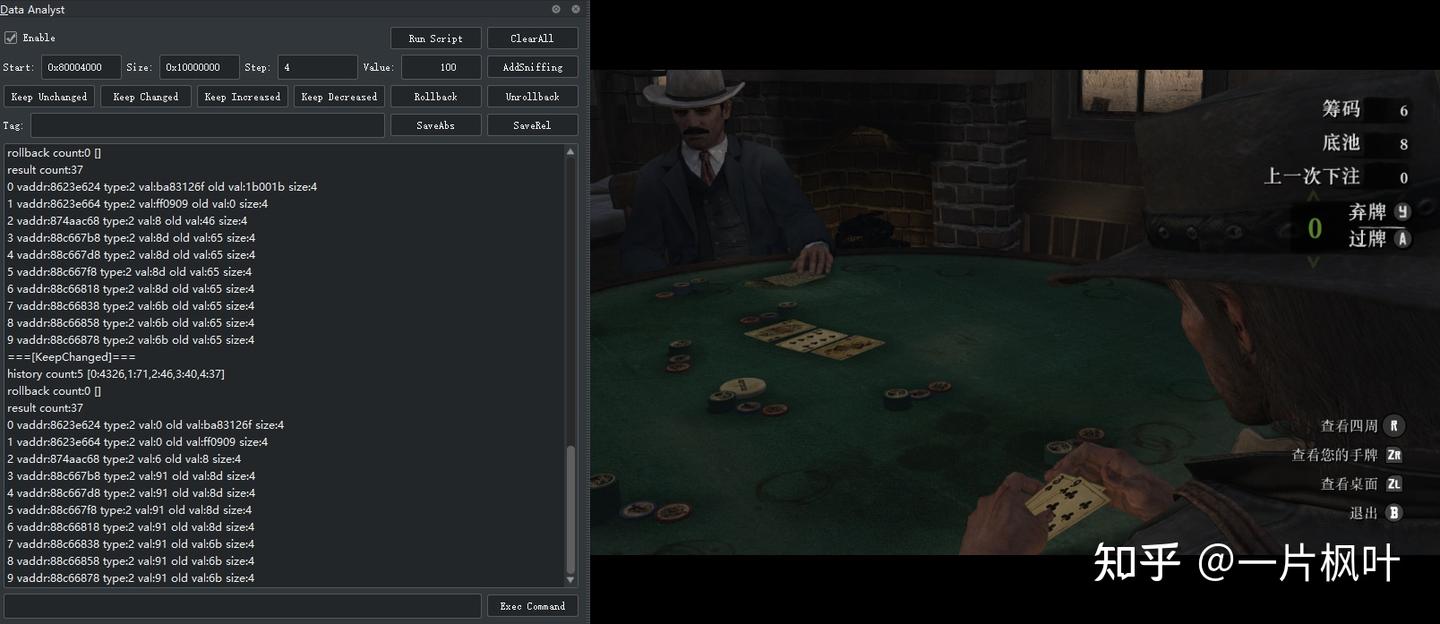This screenshot has height=624, width=1440.
Task: Focus the Tag input field
Action: click(207, 125)
